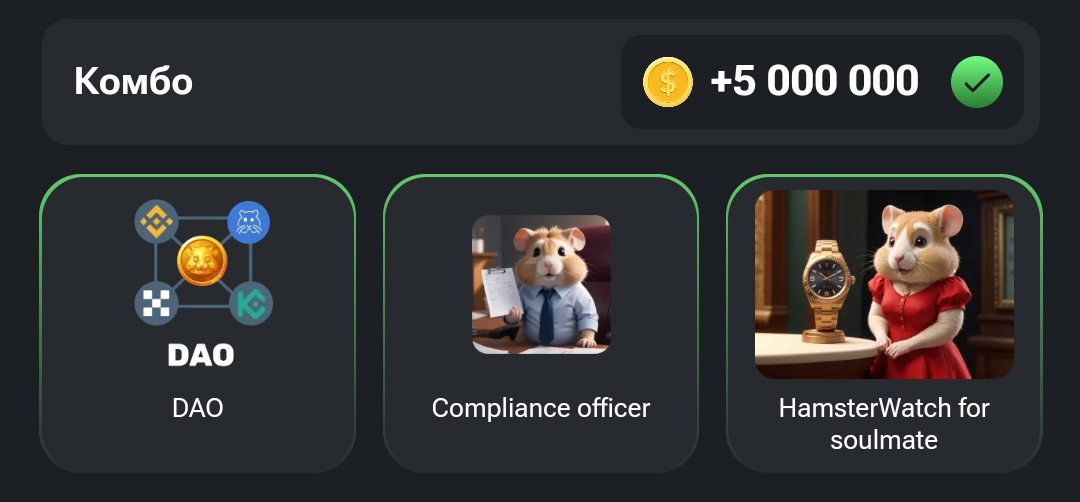Viewport: 1080px width, 502px height.
Task: Click the KuCoin green logo icon
Action: tap(251, 303)
